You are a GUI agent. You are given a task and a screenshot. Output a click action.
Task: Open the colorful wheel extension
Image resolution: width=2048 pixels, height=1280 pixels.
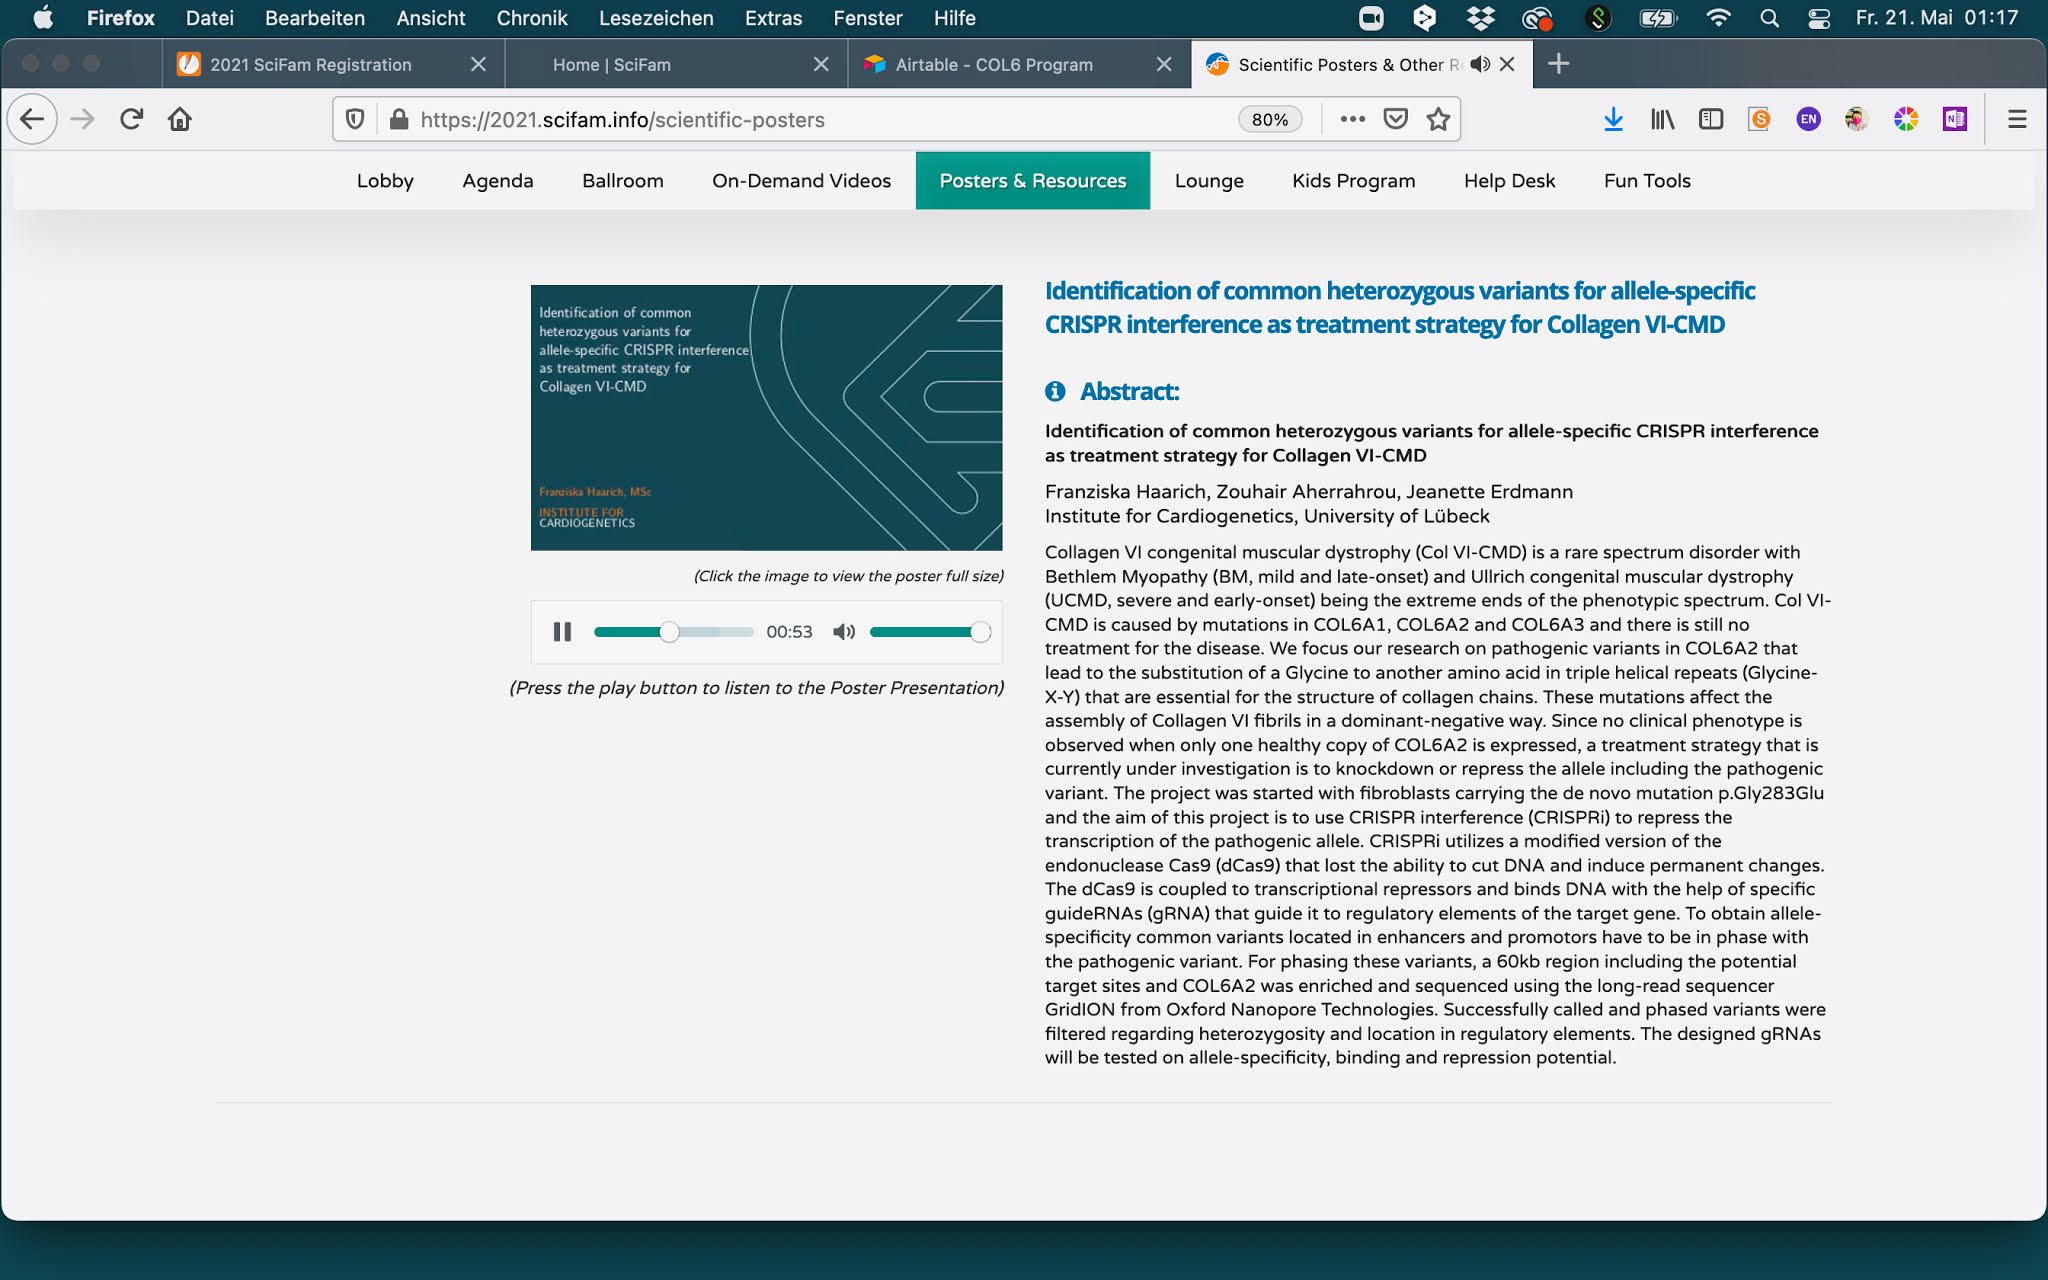[x=1906, y=119]
